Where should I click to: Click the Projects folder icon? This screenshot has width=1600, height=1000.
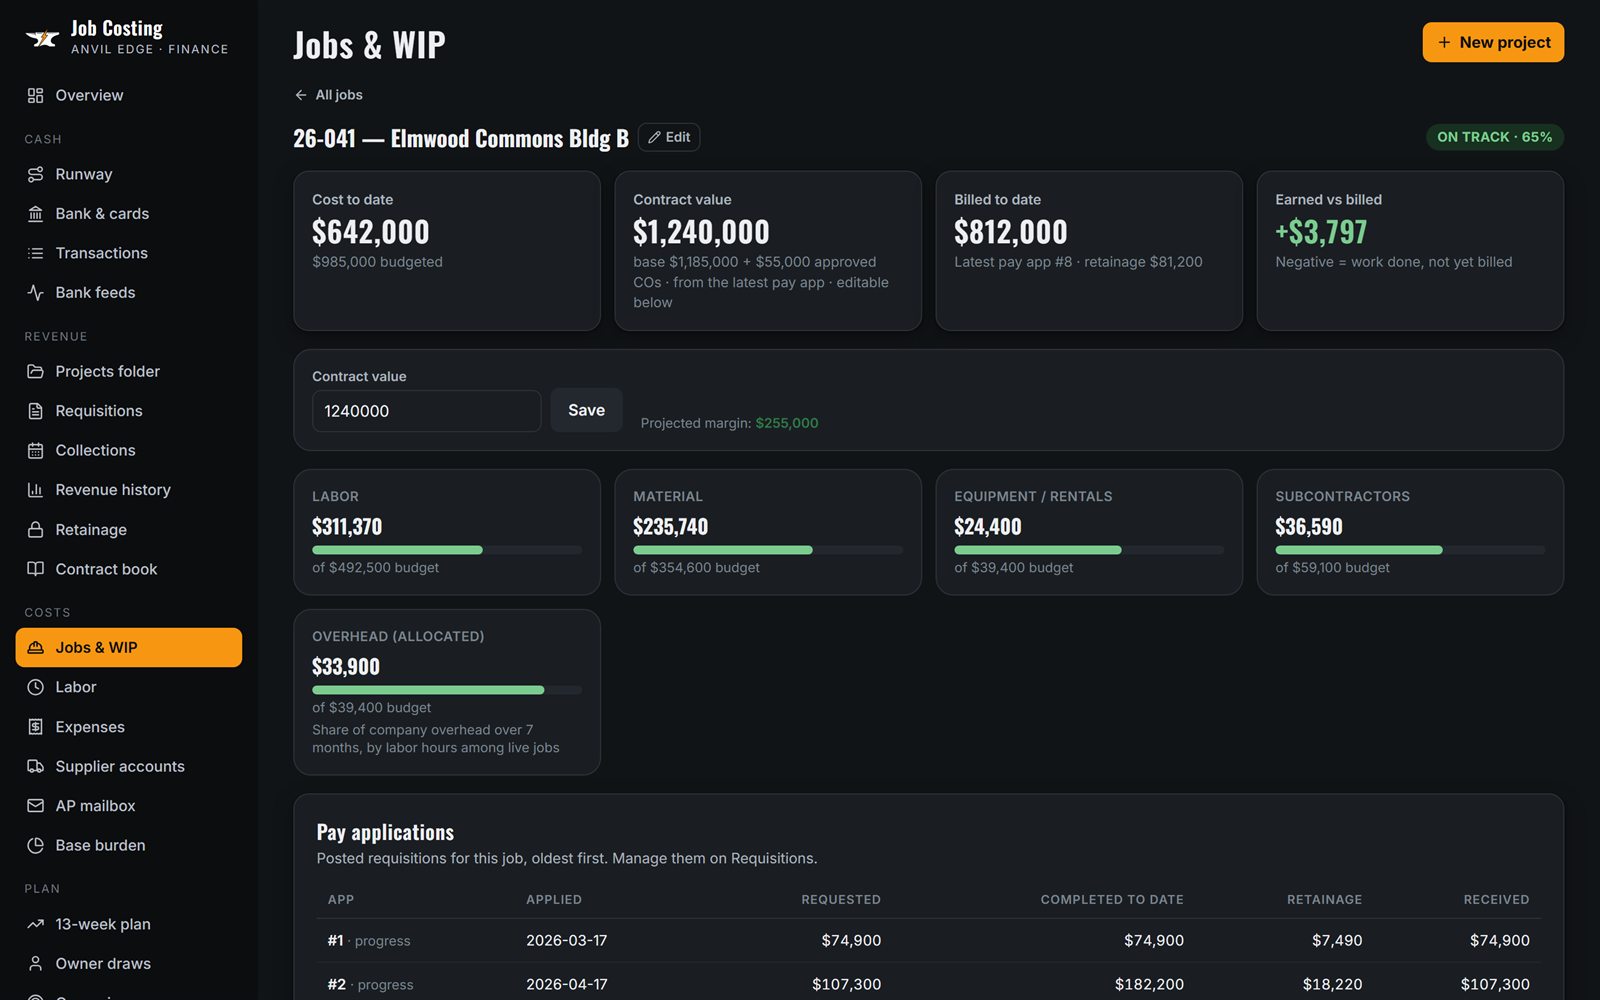[35, 371]
